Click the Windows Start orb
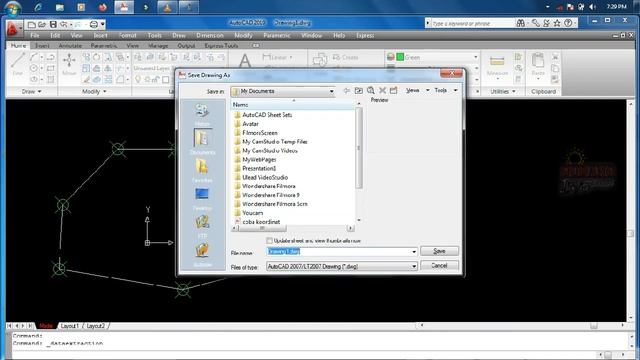This screenshot has height=360, width=640. 13,7
